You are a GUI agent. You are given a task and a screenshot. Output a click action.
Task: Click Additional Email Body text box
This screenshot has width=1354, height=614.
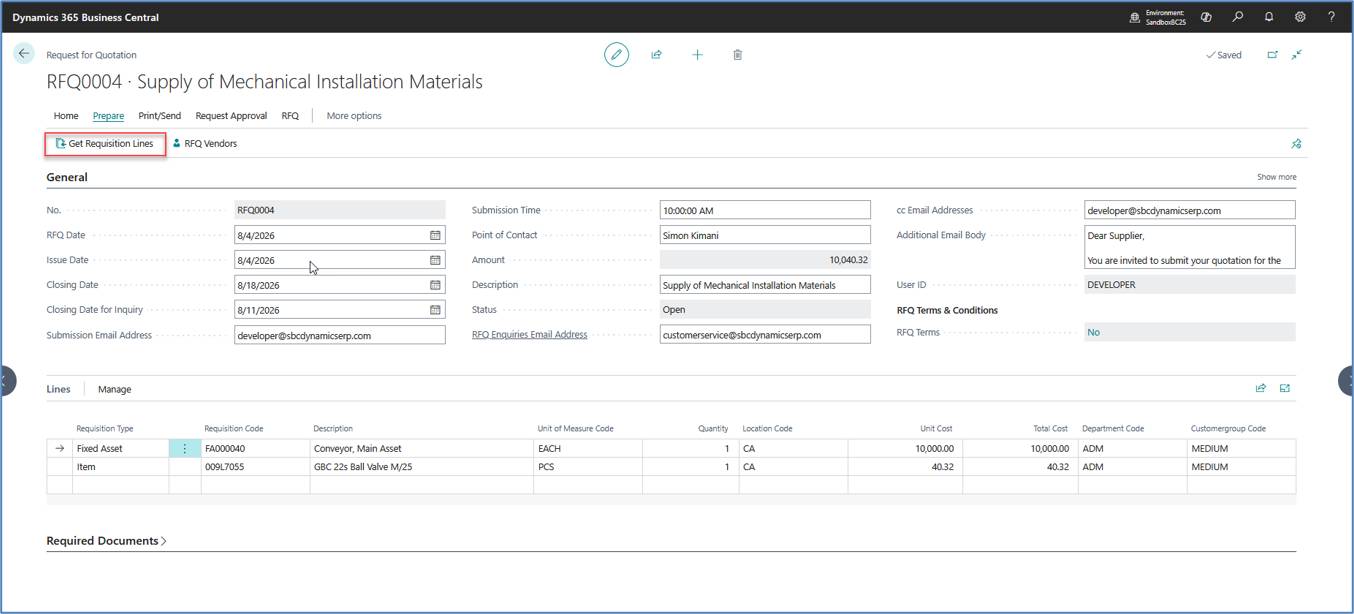(x=1190, y=247)
